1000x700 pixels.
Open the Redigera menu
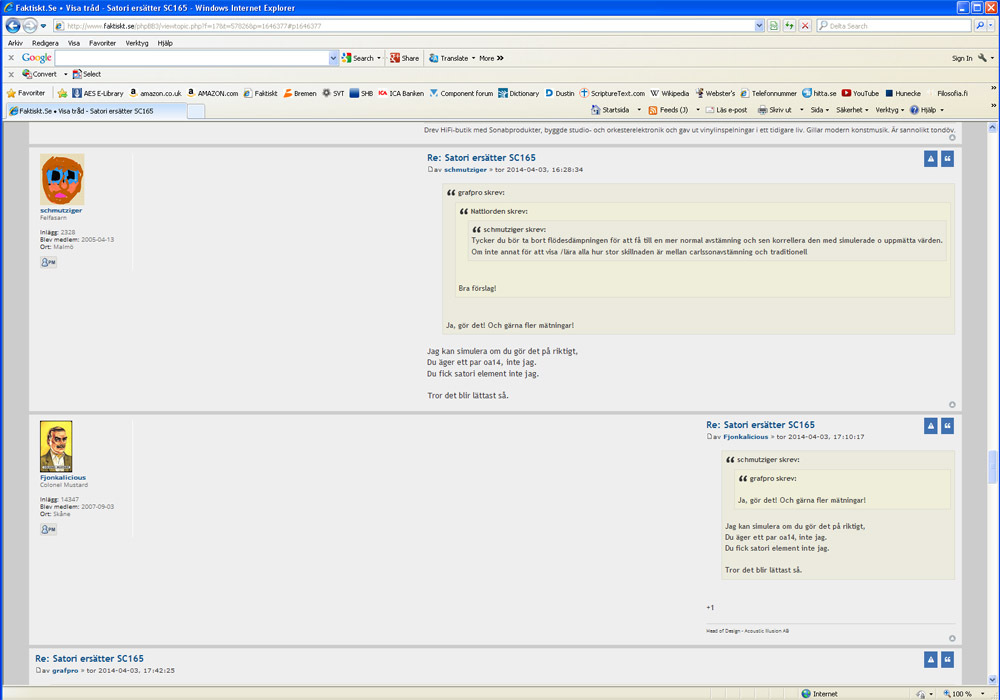click(45, 43)
